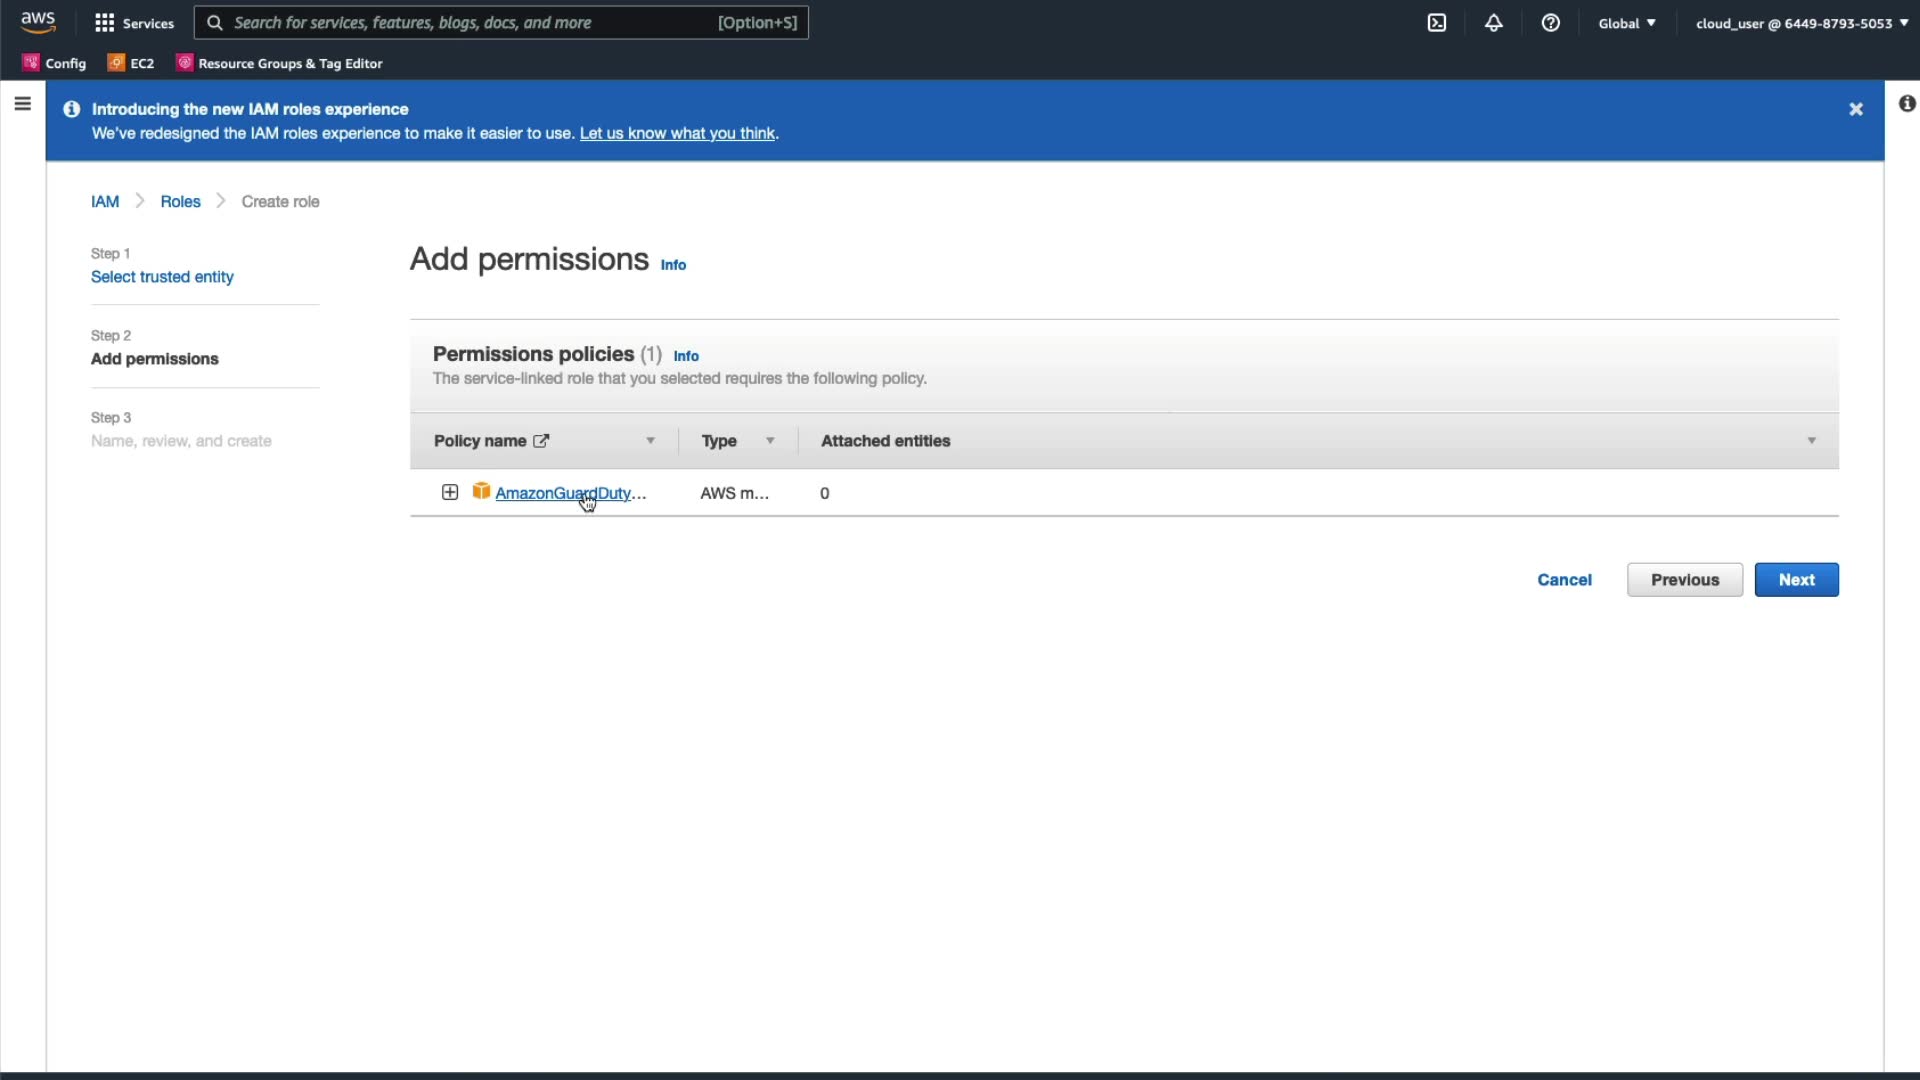Sort by the Type column arrow
This screenshot has width=1920, height=1080.
770,441
